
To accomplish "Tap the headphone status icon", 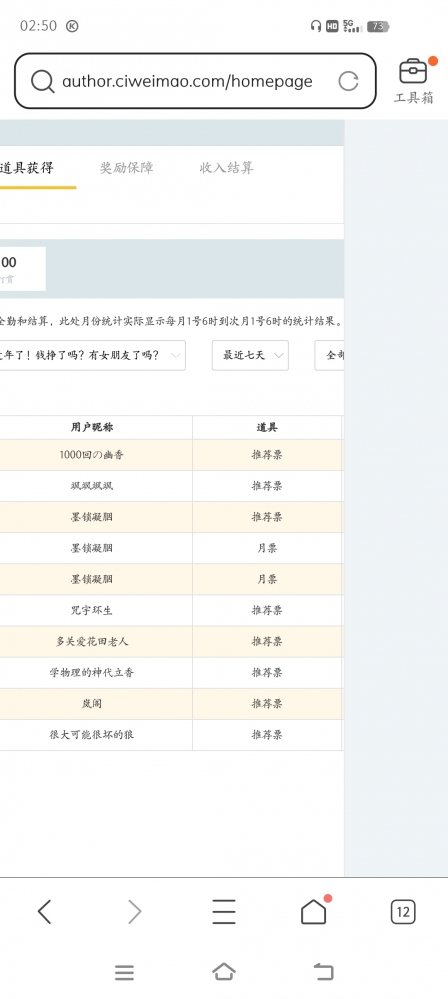I will point(315,26).
